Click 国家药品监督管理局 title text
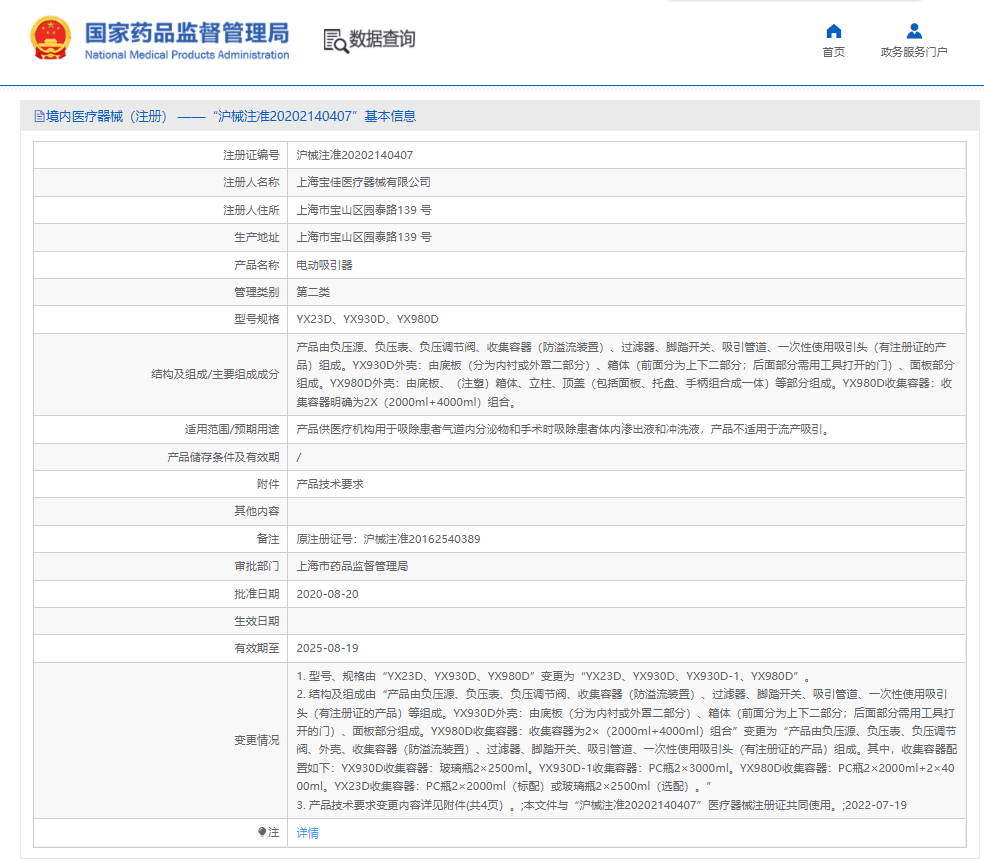Image resolution: width=984 pixels, height=864 pixels. point(187,33)
